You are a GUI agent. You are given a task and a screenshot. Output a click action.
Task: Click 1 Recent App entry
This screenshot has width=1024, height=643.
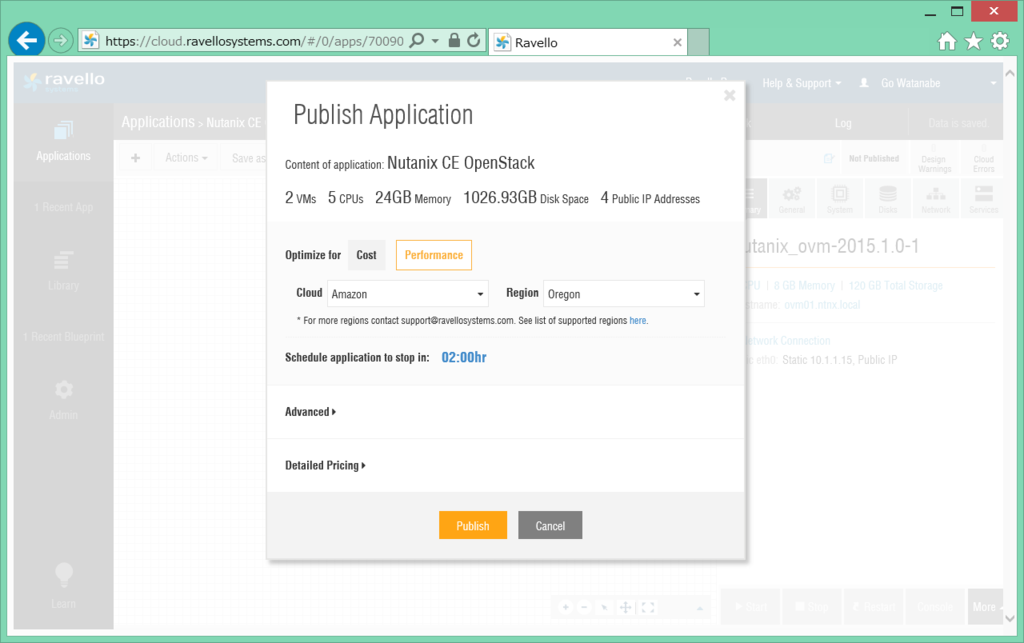click(x=63, y=207)
